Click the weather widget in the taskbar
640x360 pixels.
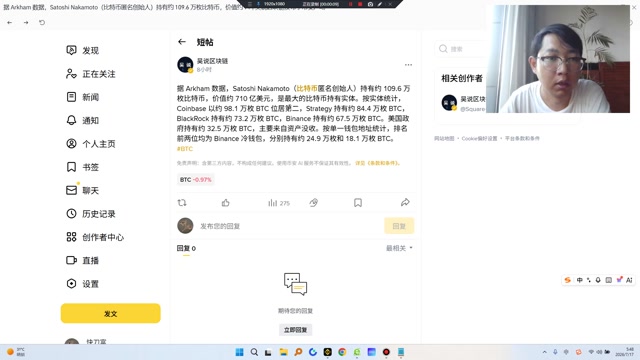click(16, 352)
